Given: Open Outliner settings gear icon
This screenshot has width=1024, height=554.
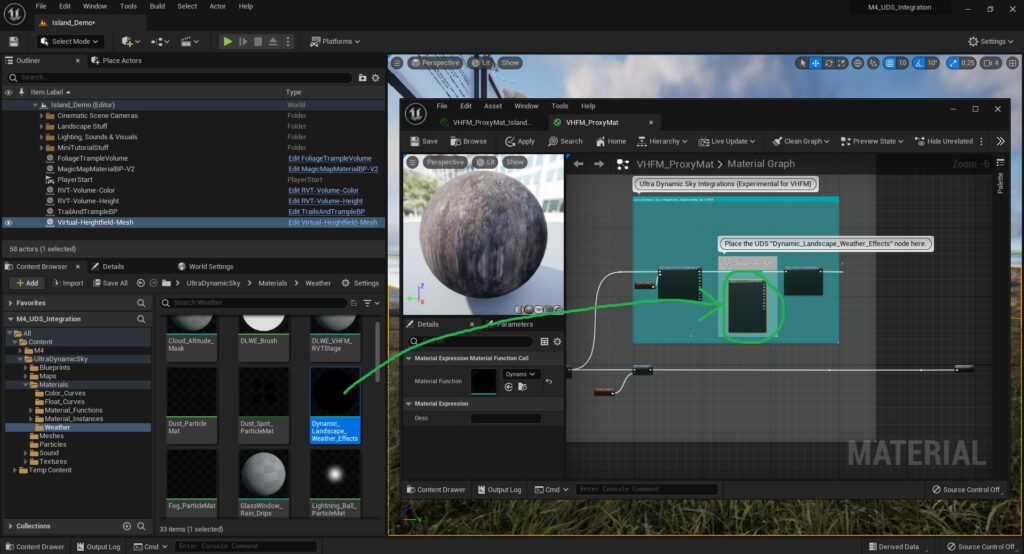Looking at the screenshot, I should (x=376, y=78).
